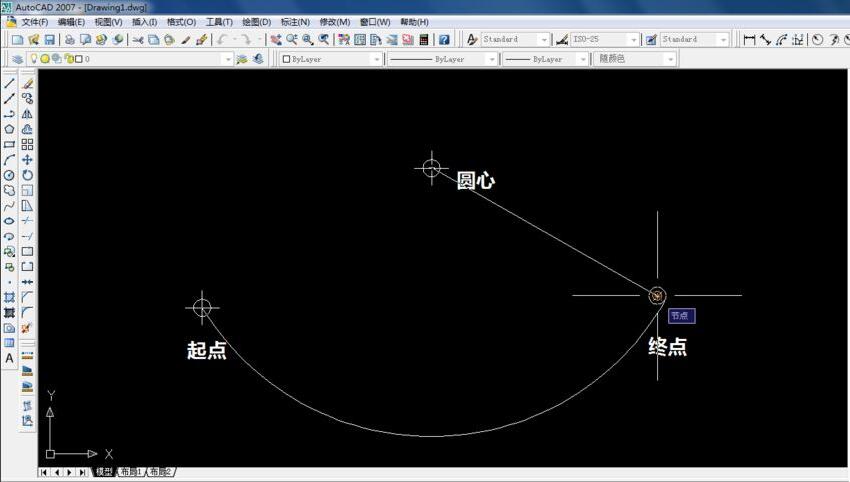The image size is (850, 482).
Task: Open the 文件(F) menu
Action: tap(35, 22)
